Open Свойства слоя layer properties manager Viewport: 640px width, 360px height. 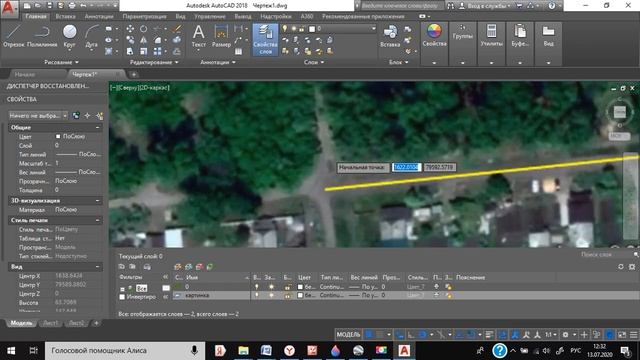click(x=265, y=39)
